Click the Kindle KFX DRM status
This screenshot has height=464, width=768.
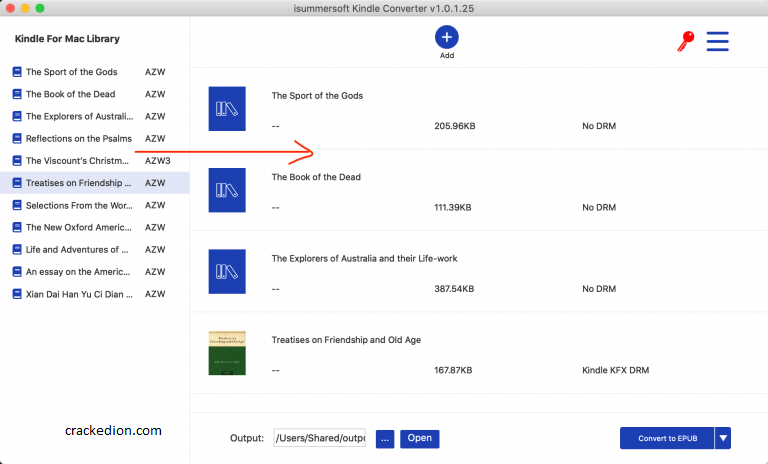click(x=616, y=370)
